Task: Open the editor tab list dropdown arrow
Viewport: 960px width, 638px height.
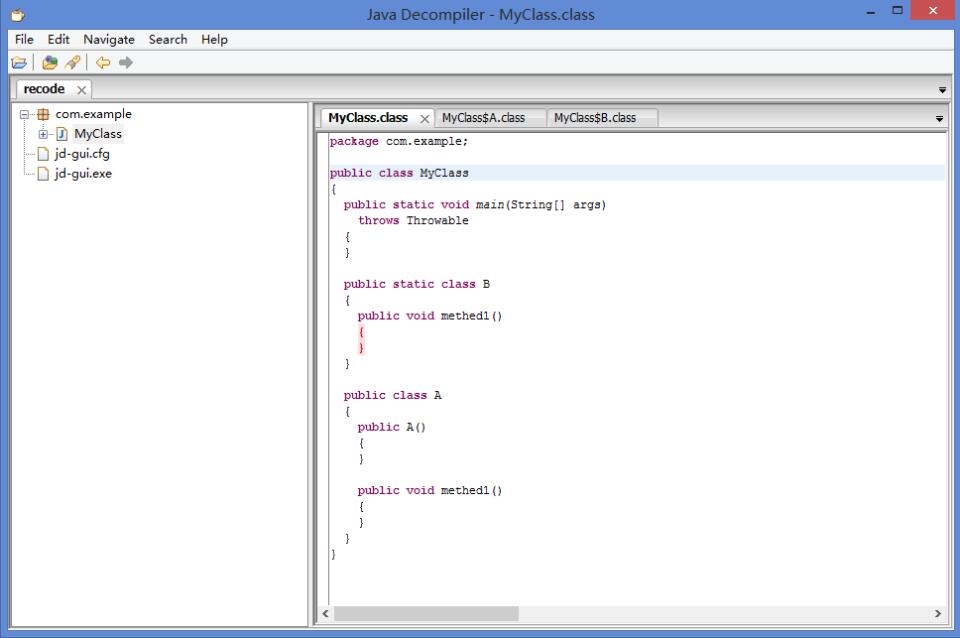Action: click(939, 119)
